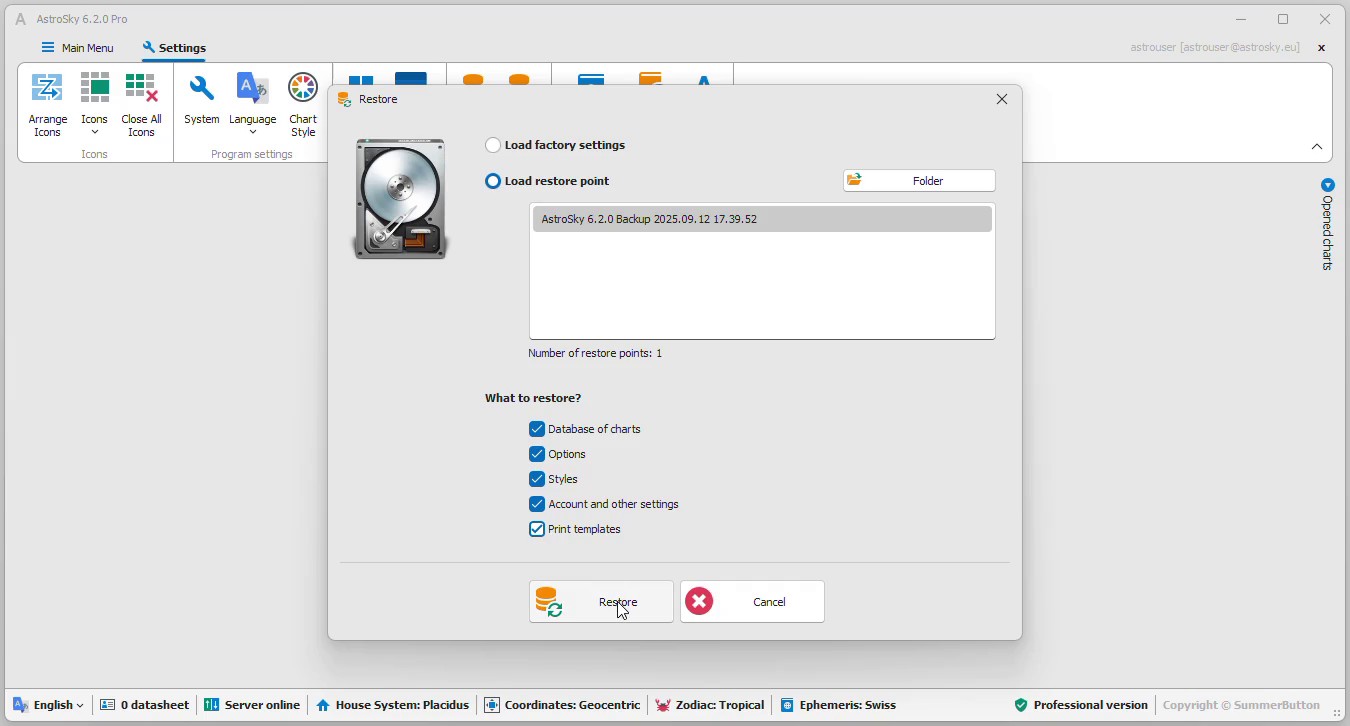The height and width of the screenshot is (726, 1350).
Task: Click the translate icon beside English
Action: 20,705
